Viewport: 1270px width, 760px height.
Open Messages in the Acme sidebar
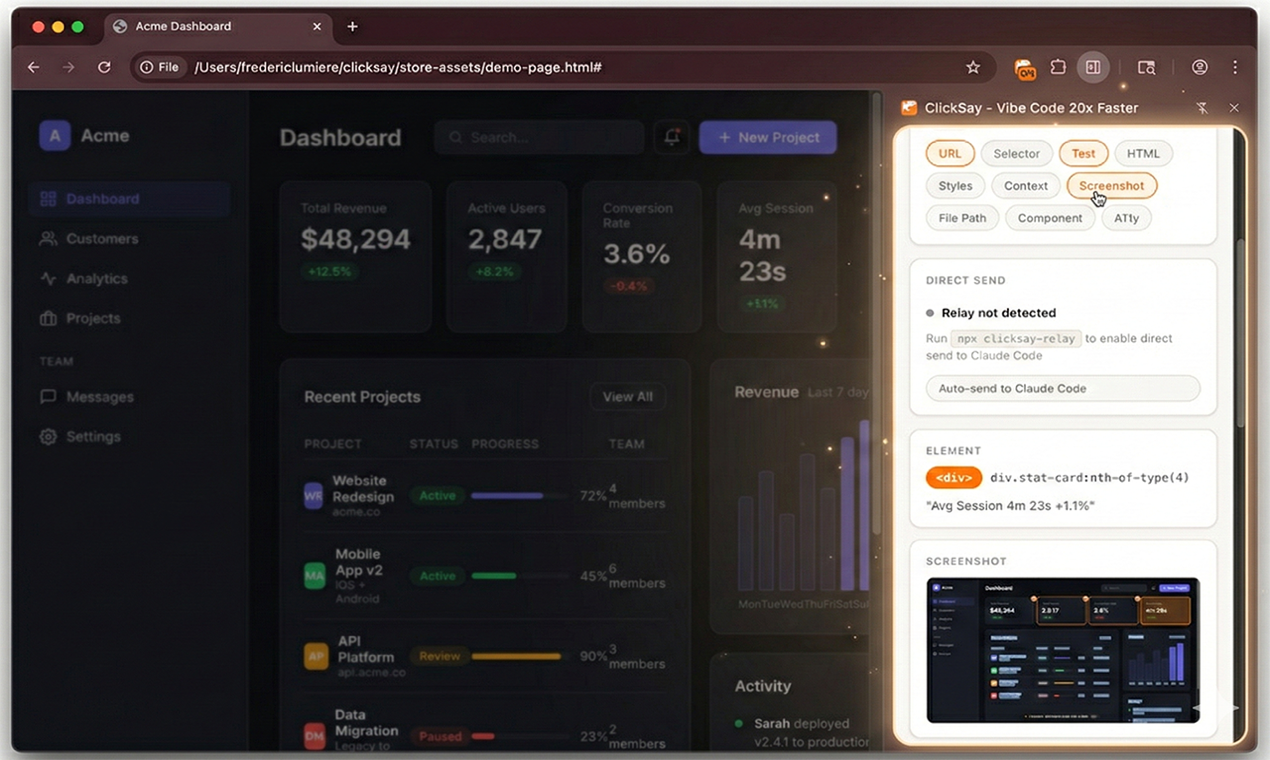[130, 397]
